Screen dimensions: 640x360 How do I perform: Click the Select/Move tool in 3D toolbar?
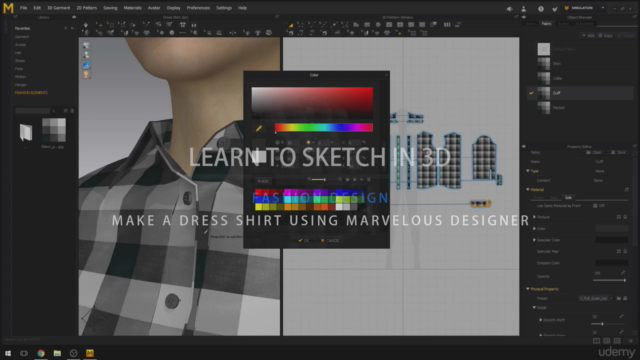pos(99,25)
